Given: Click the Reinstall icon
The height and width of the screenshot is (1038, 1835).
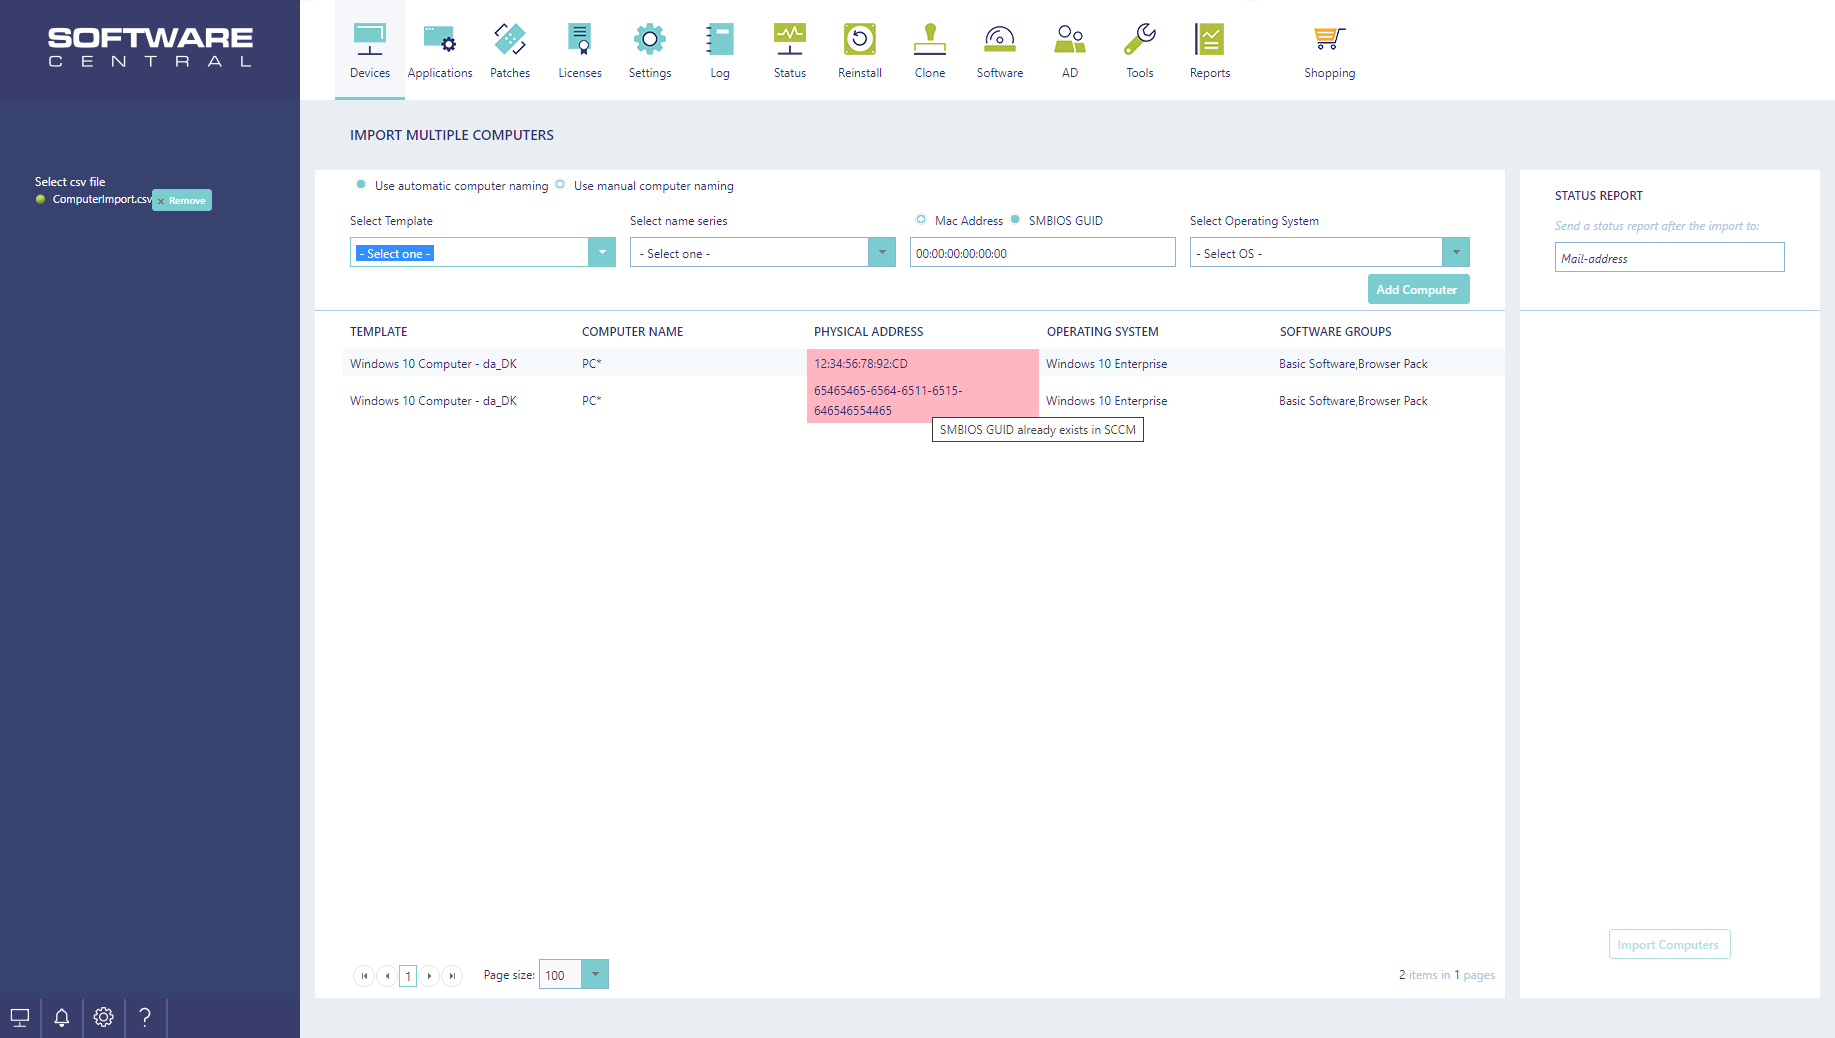Looking at the screenshot, I should pyautogui.click(x=859, y=40).
